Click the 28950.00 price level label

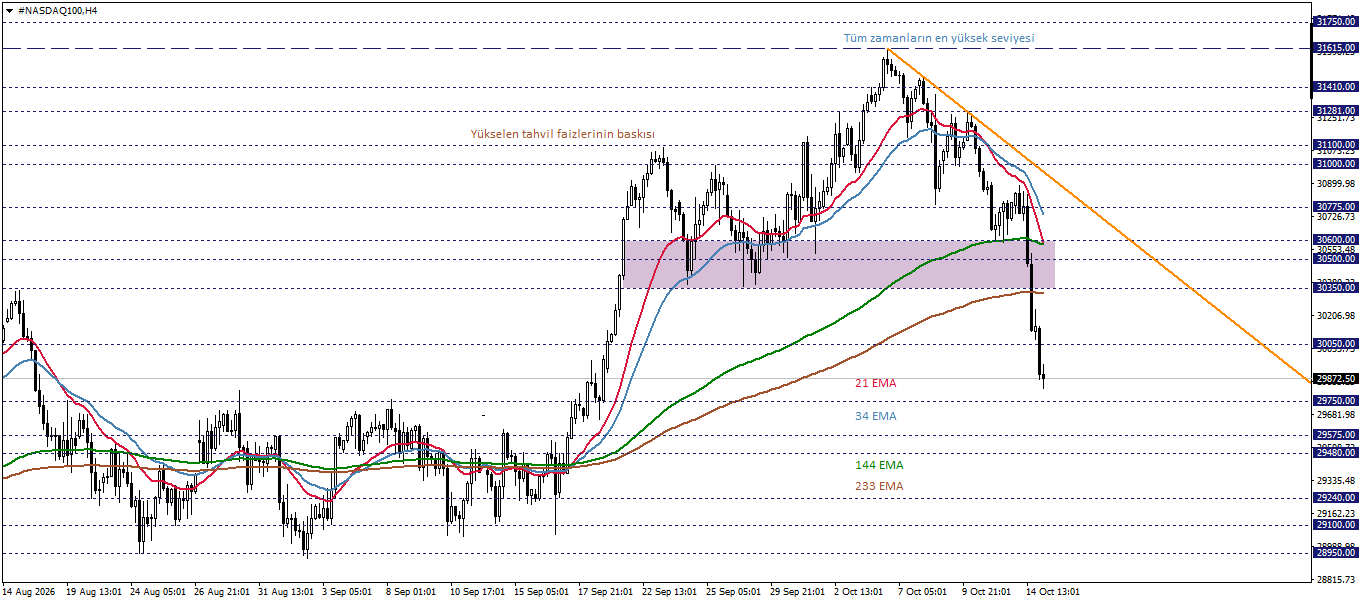point(1336,552)
